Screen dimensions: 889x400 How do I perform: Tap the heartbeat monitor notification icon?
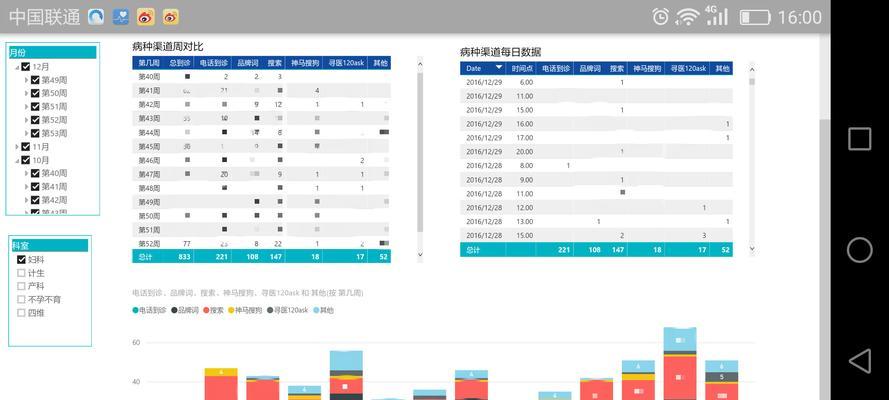[121, 17]
